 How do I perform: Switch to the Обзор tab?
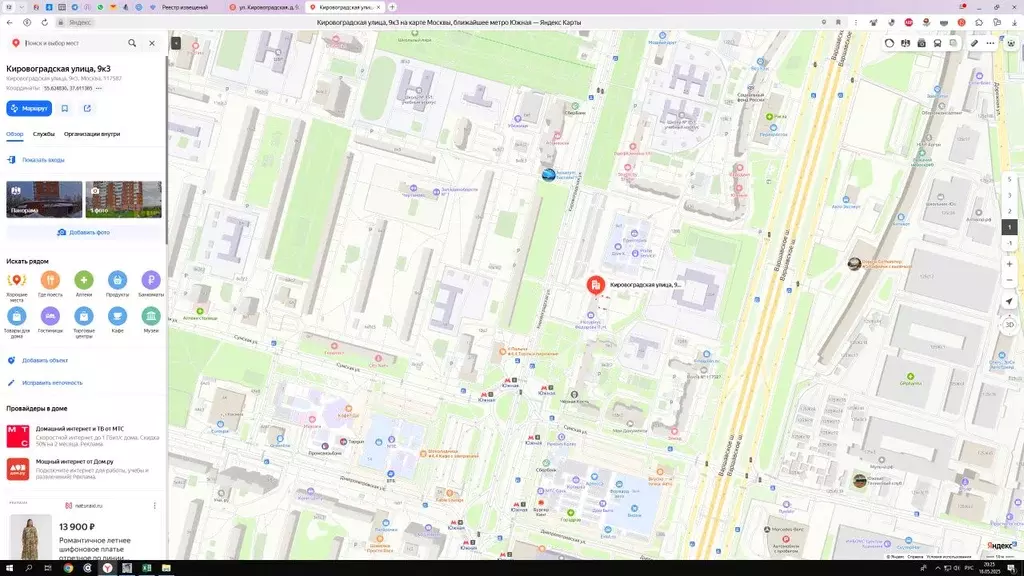pos(15,134)
